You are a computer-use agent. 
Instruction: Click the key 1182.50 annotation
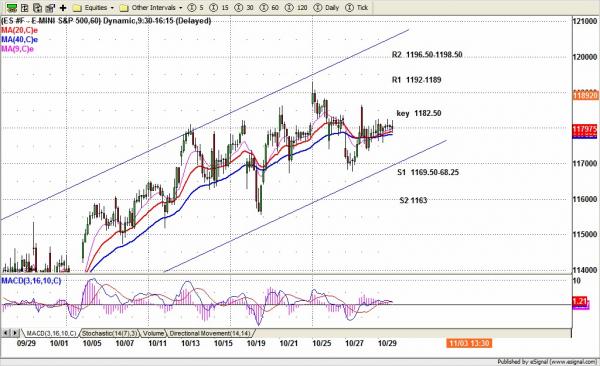[419, 113]
